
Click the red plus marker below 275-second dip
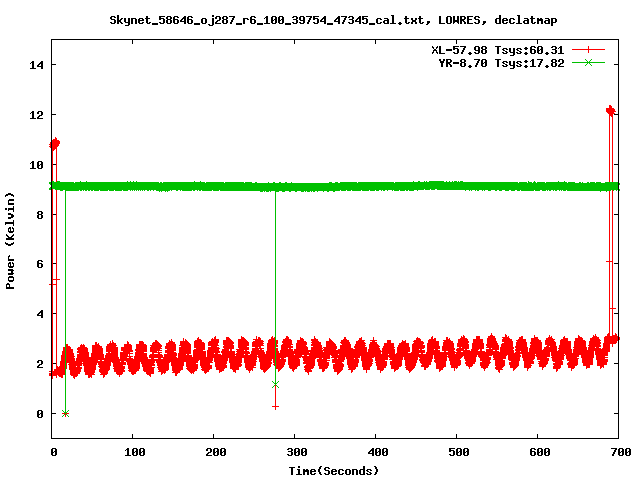coord(276,407)
